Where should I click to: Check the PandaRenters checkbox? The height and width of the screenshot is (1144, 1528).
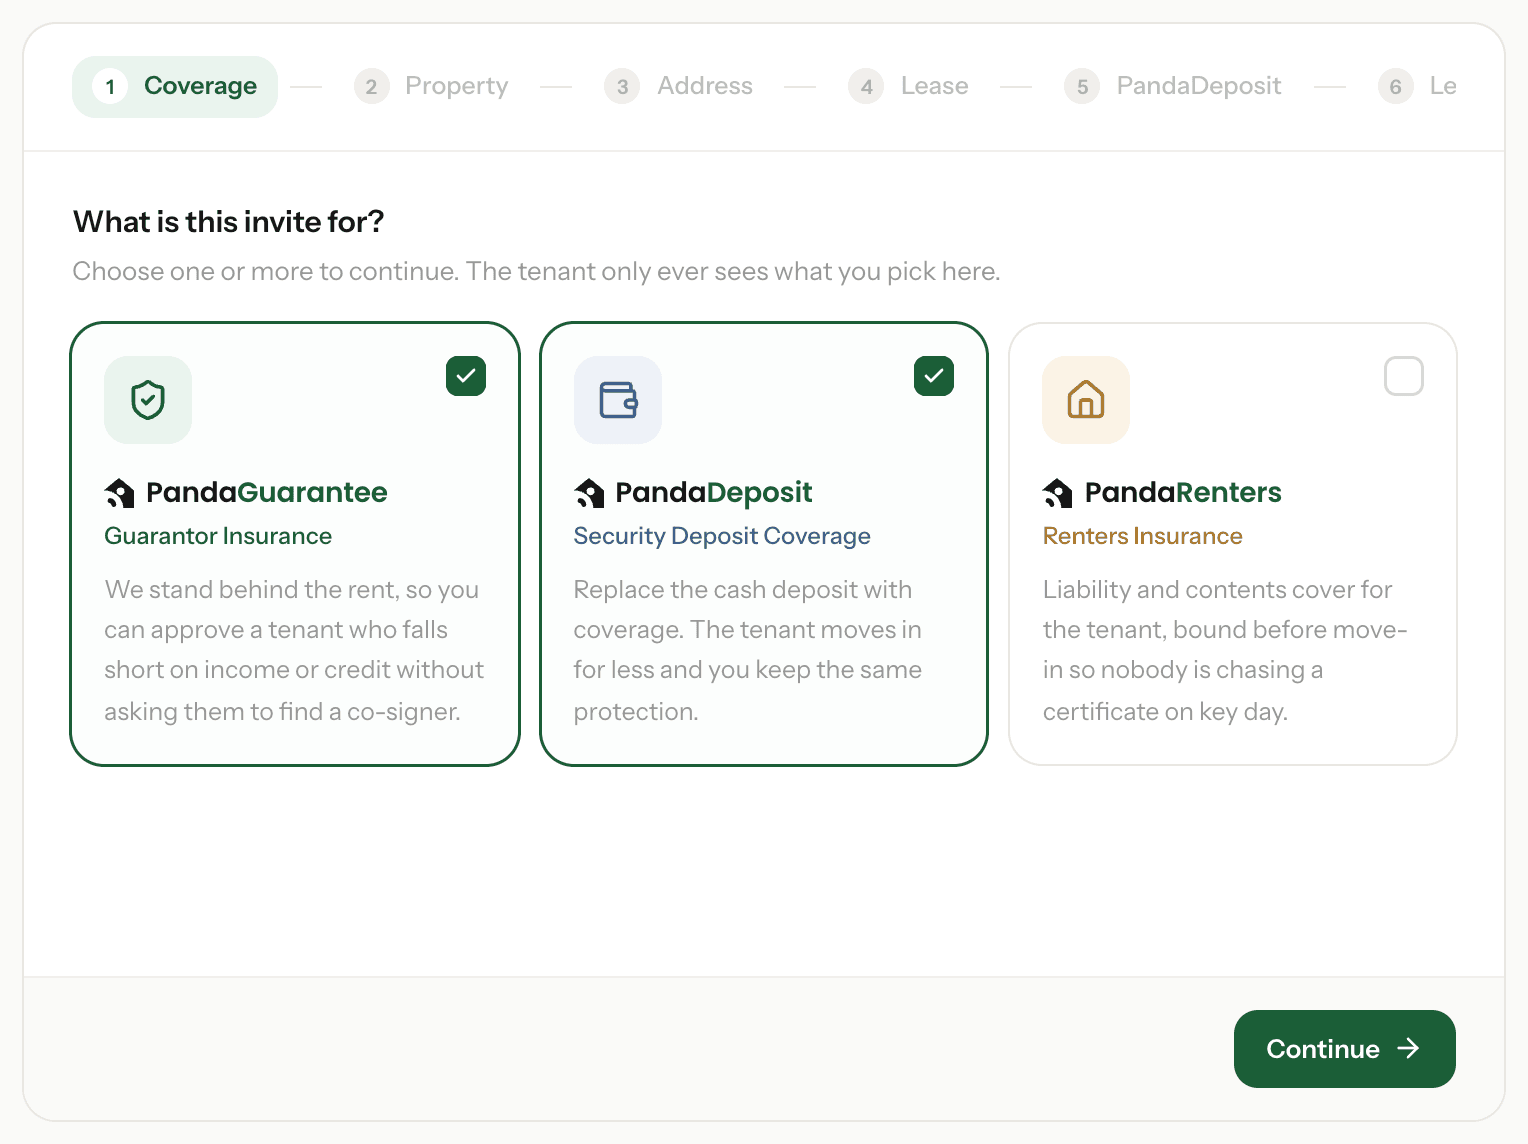1404,376
